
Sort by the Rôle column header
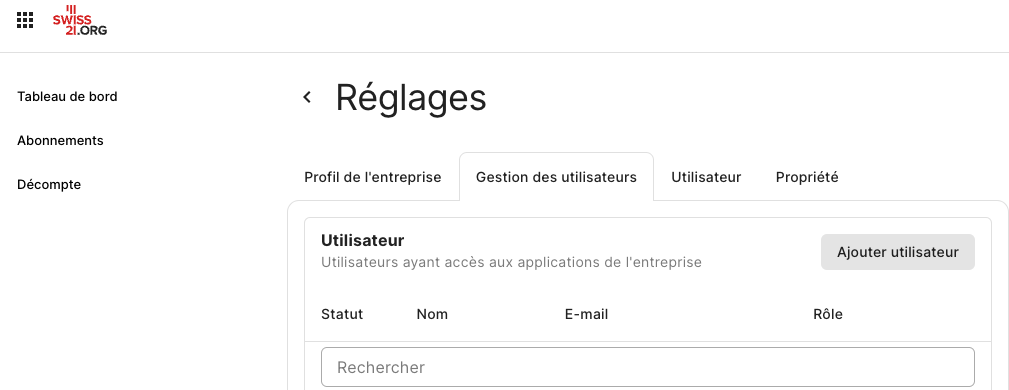coord(828,314)
